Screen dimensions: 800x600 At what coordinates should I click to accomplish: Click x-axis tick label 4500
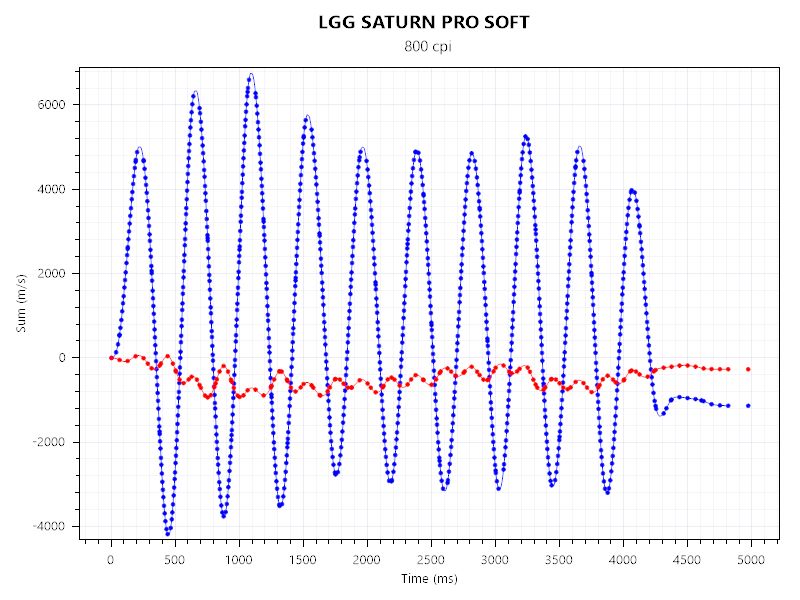point(687,560)
